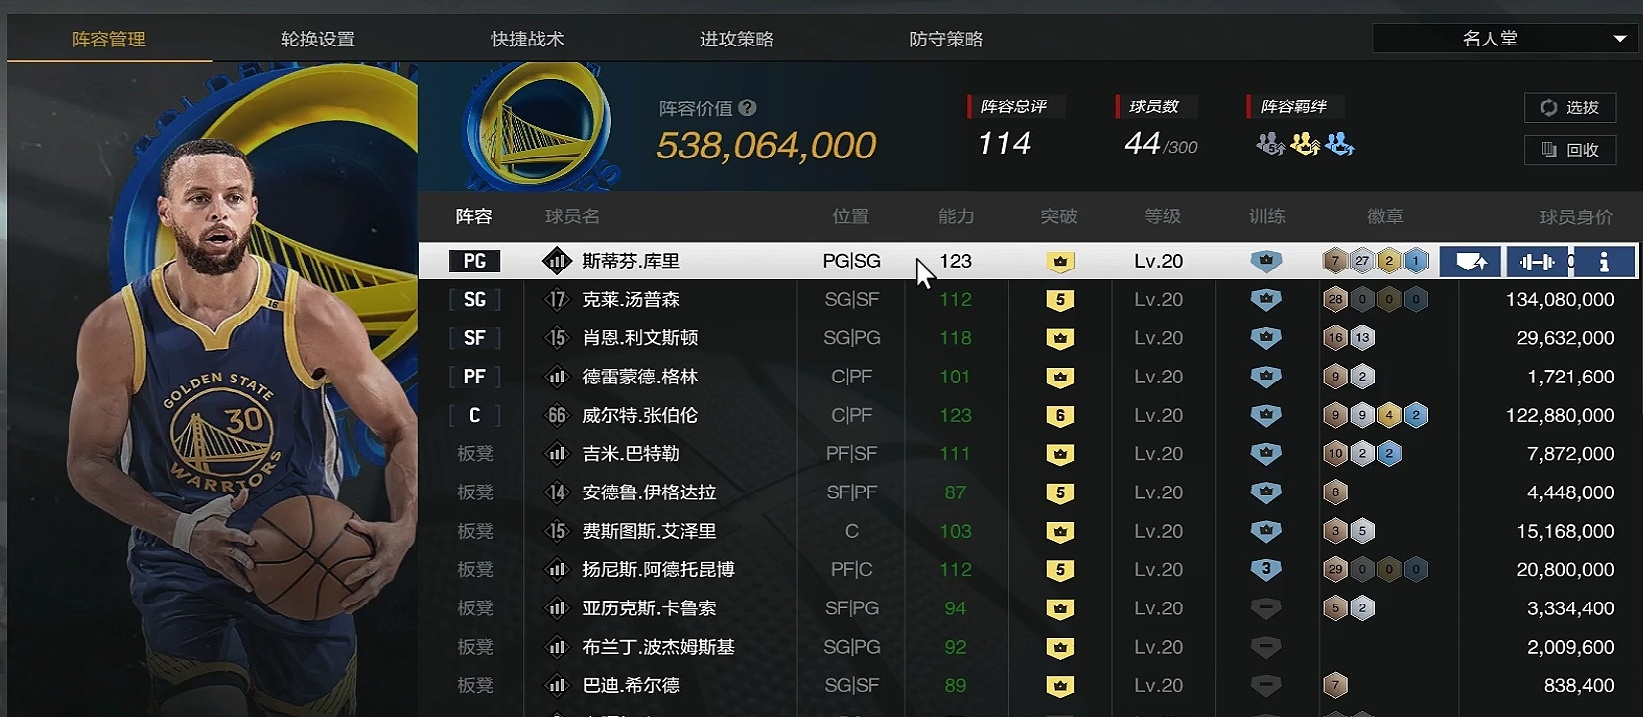Select the SF lineup slot
Screen dimensions: 1643x717
click(474, 338)
